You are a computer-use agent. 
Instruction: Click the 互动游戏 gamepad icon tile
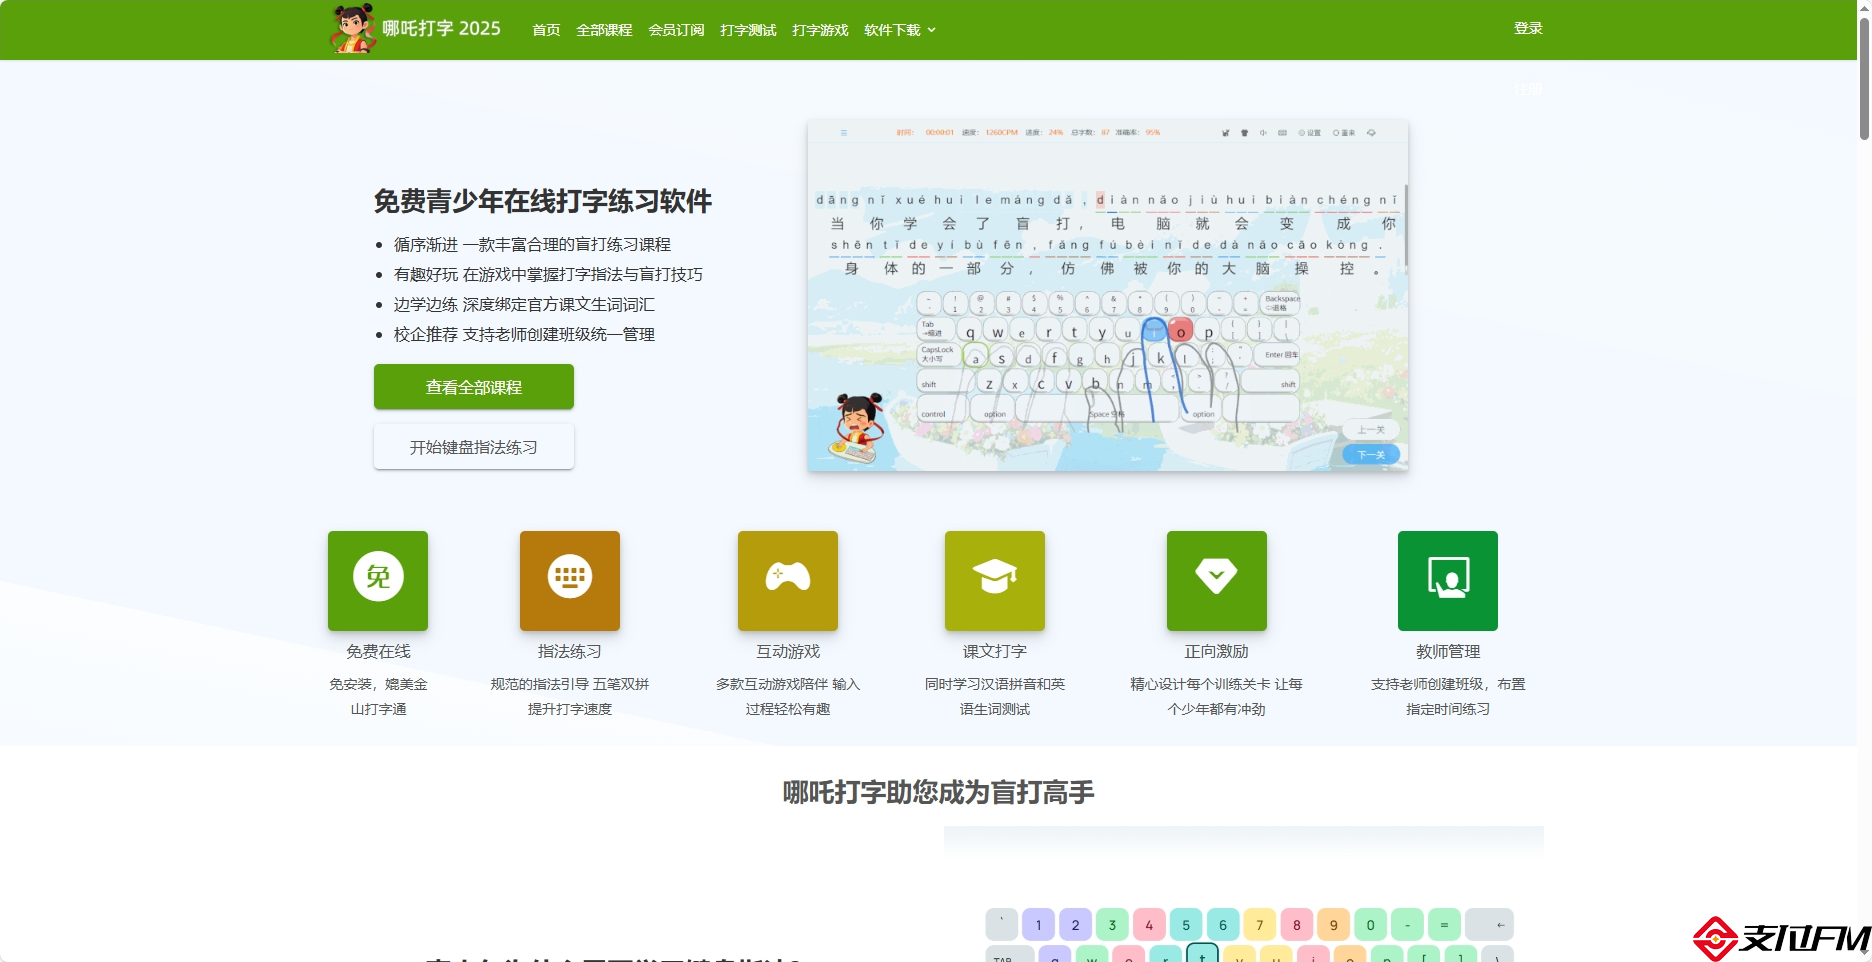(788, 581)
